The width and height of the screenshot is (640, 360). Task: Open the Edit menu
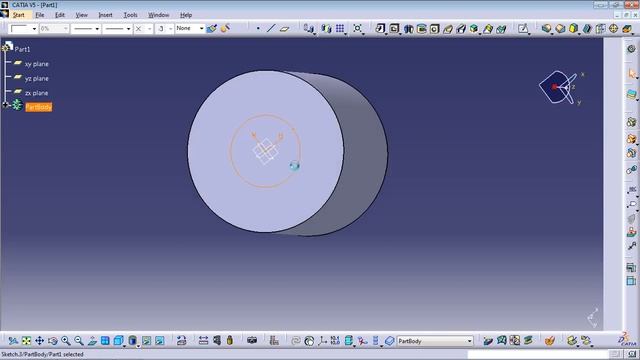click(60, 15)
